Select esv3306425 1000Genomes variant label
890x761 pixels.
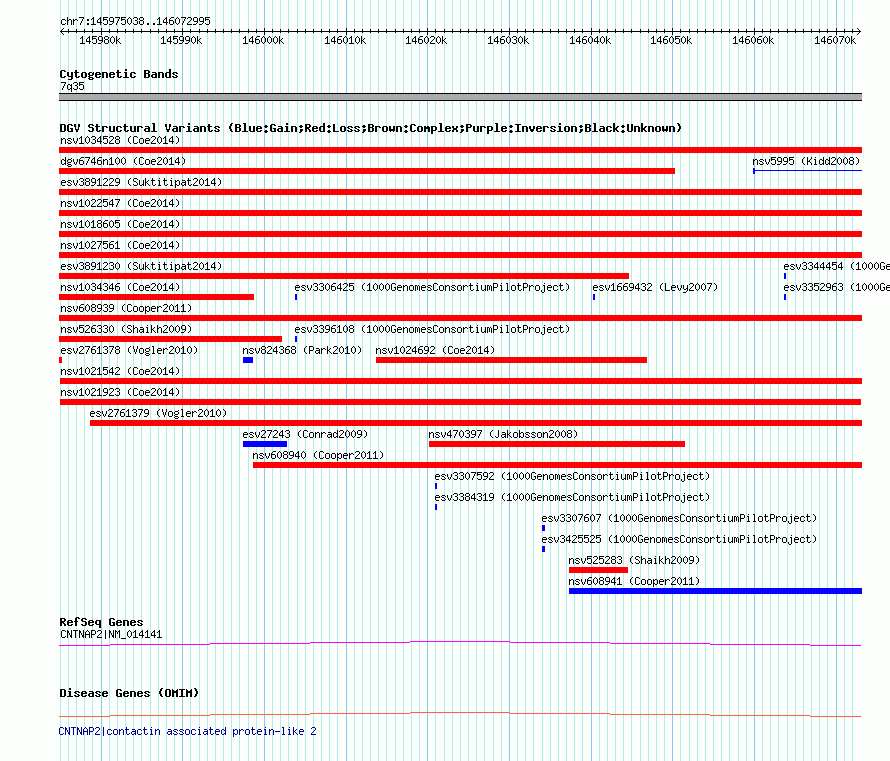pos(432,287)
